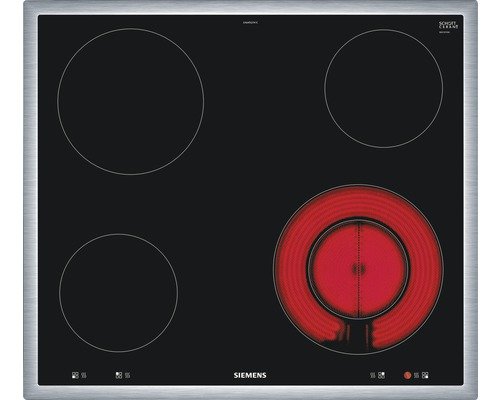Click the heat-level symbol beside the far-left marker

pyautogui.click(x=84, y=375)
